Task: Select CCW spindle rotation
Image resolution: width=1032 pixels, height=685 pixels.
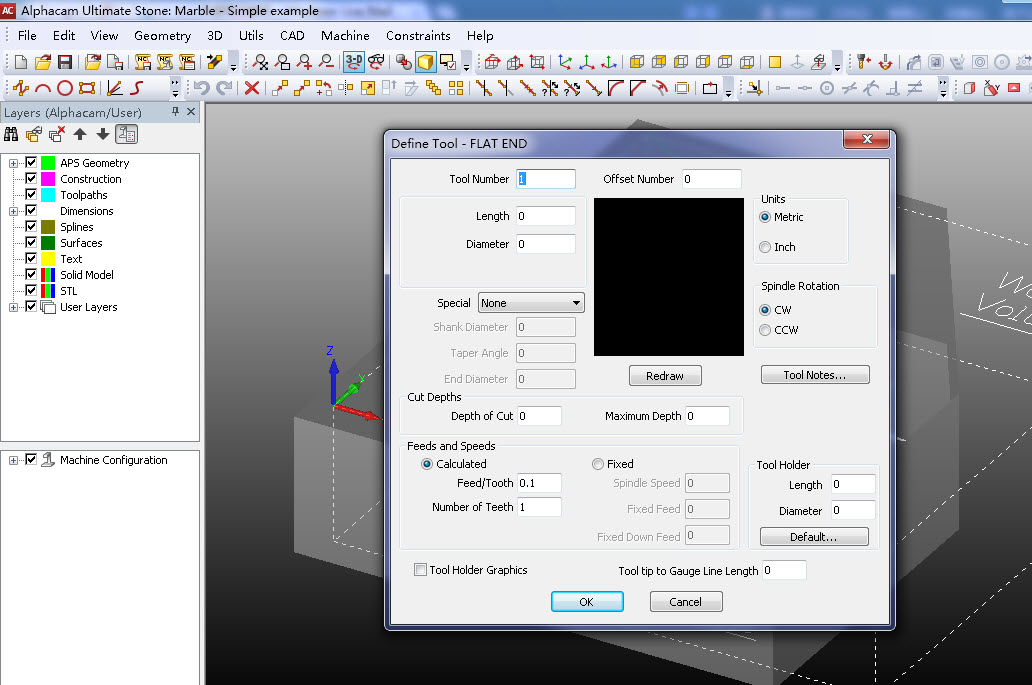Action: coord(765,330)
